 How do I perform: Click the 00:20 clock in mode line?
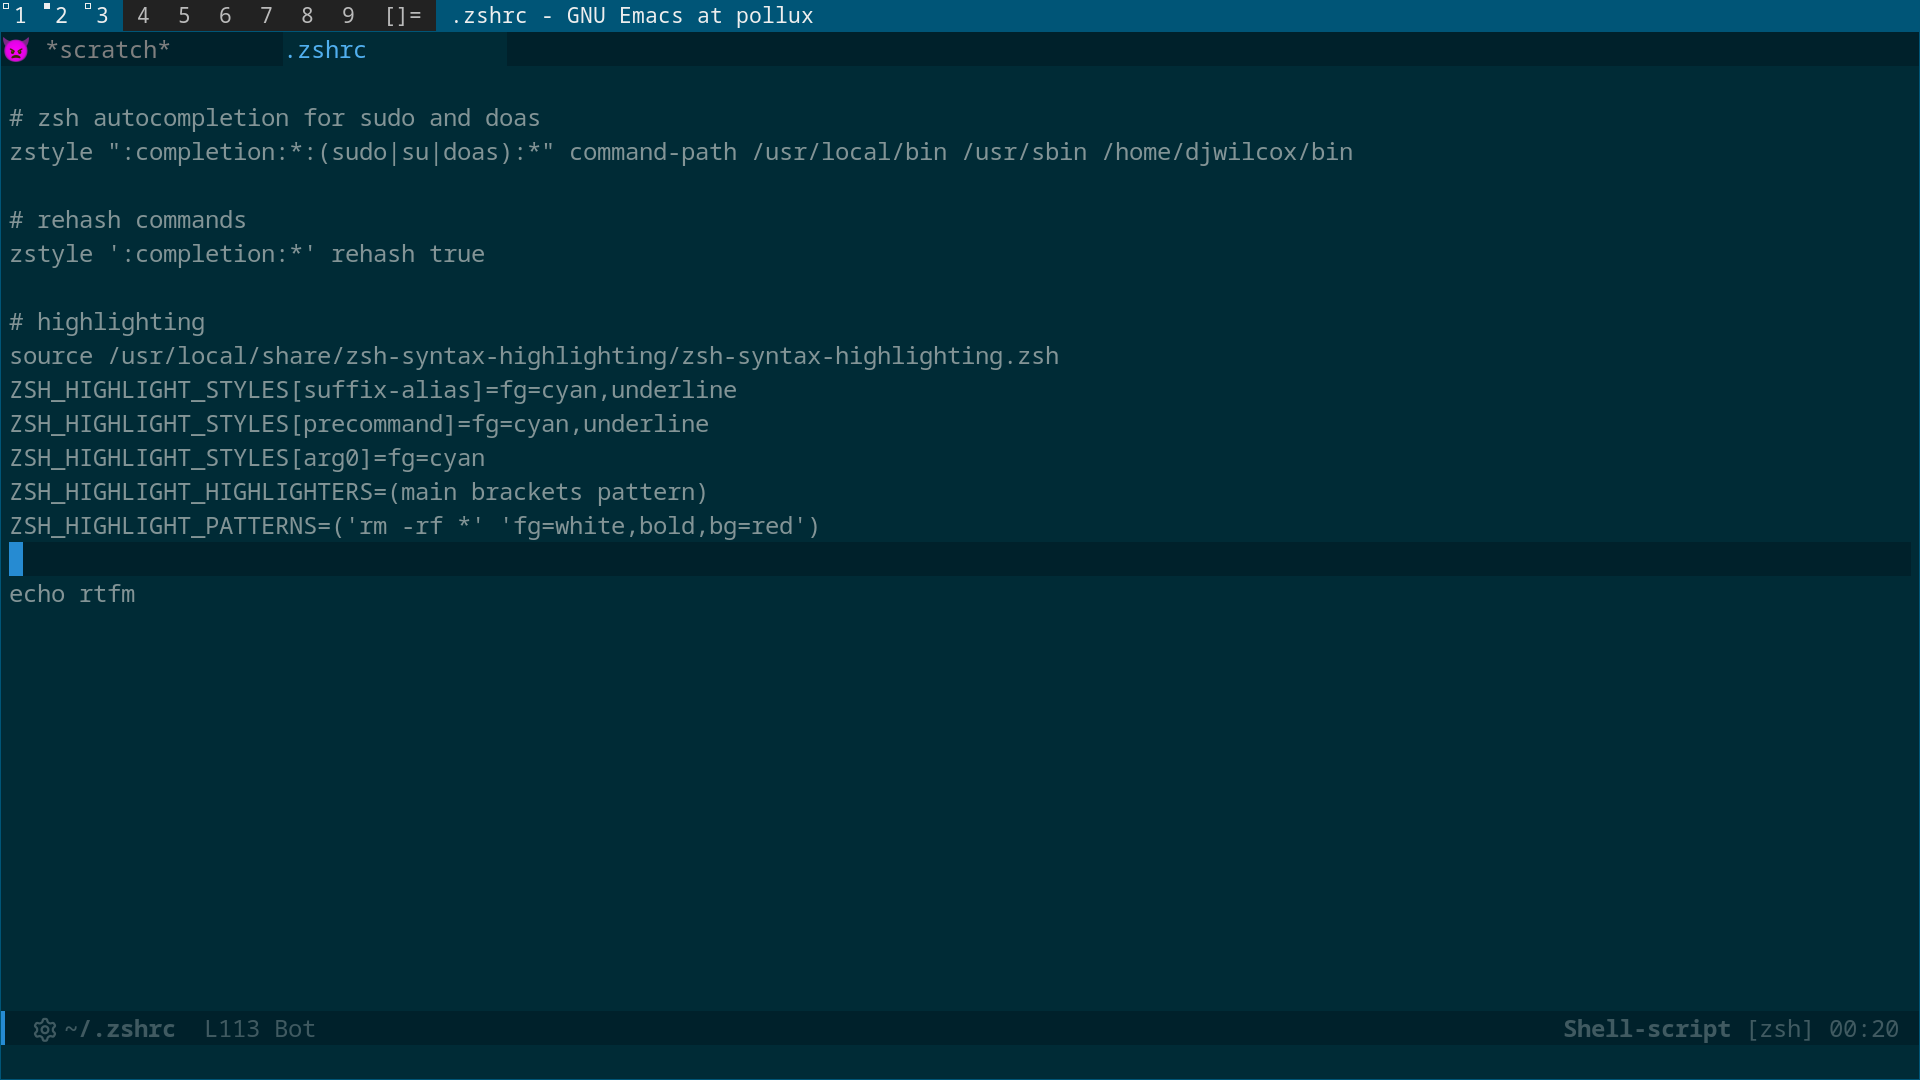pyautogui.click(x=1863, y=1029)
